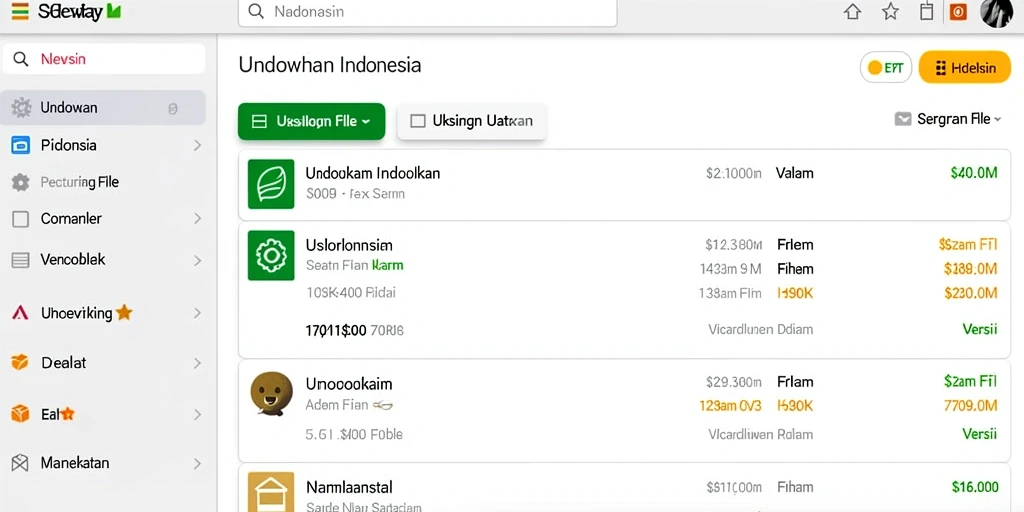Click the envelope icon beside Sergran File
The width and height of the screenshot is (1024, 512).
[903, 119]
